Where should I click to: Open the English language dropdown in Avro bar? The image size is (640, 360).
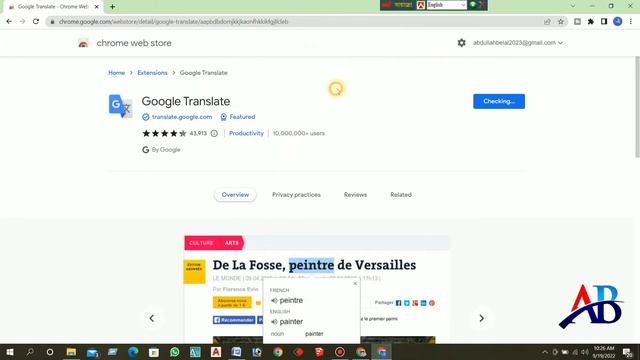pos(447,5)
